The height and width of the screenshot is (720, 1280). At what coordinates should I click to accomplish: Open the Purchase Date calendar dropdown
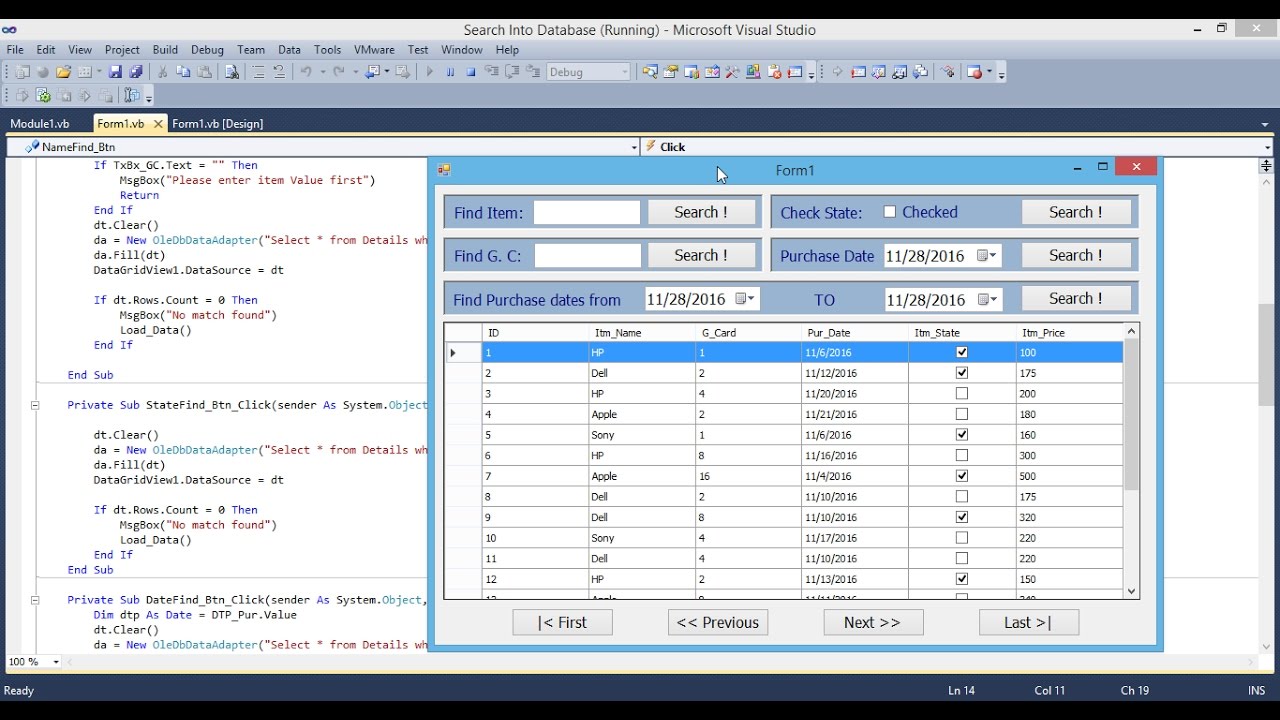point(986,256)
